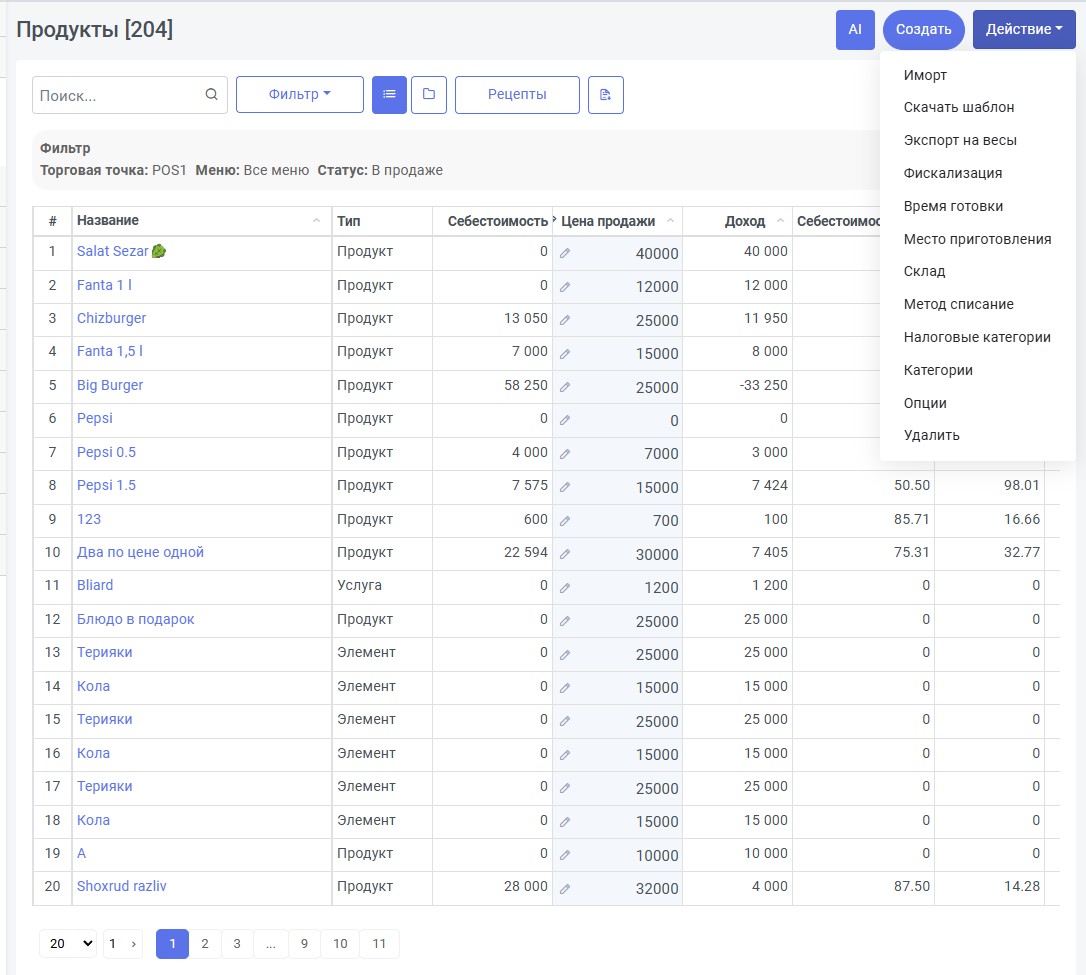
Task: Sort by Доход column arrow
Action: coord(781,221)
